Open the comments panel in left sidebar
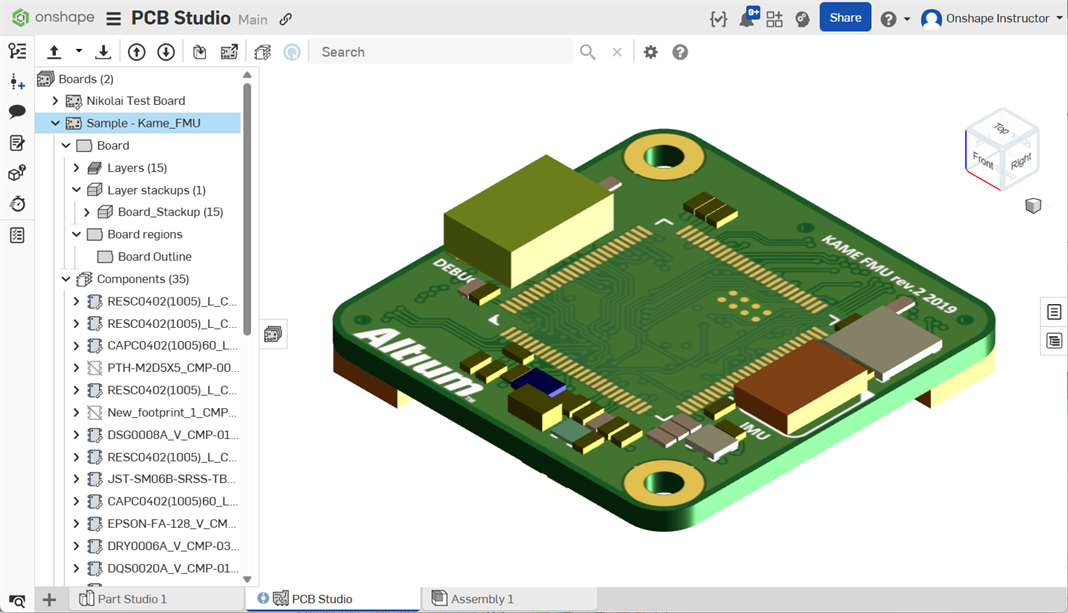This screenshot has width=1068, height=613. click(16, 112)
